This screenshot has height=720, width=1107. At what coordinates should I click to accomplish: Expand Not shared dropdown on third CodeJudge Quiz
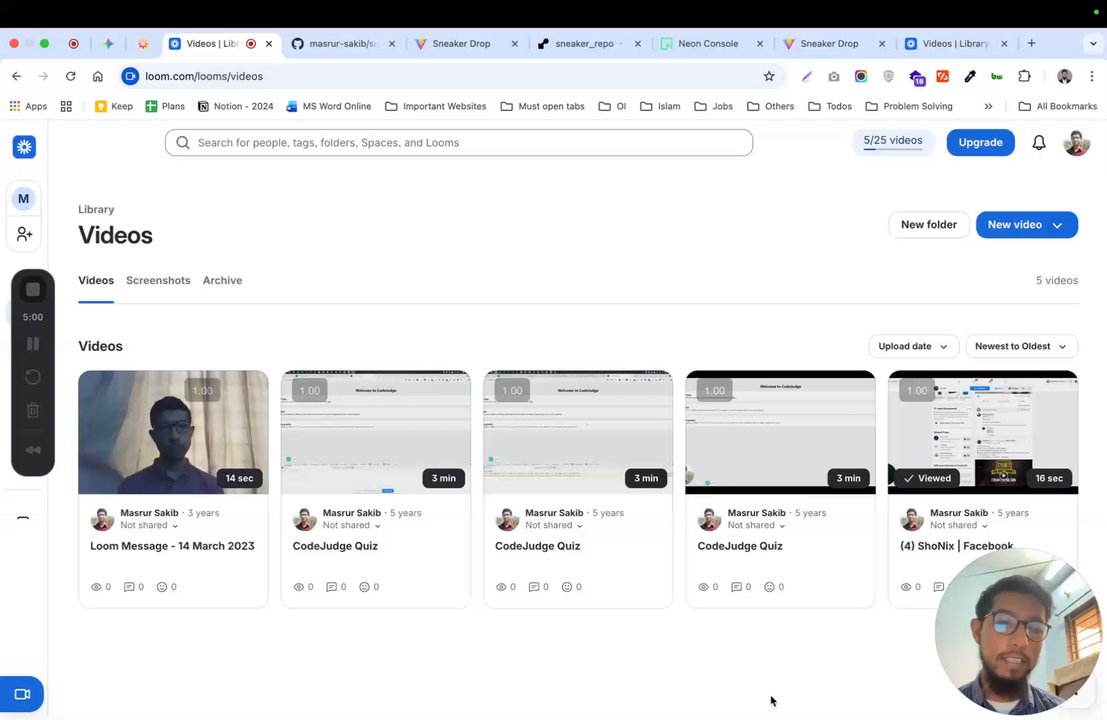pyautogui.click(x=756, y=525)
